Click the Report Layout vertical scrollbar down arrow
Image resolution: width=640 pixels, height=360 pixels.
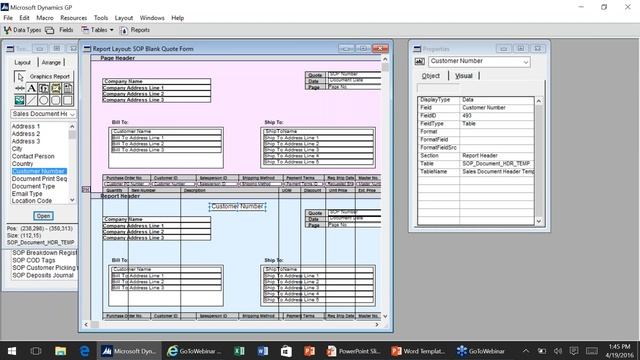(385, 316)
